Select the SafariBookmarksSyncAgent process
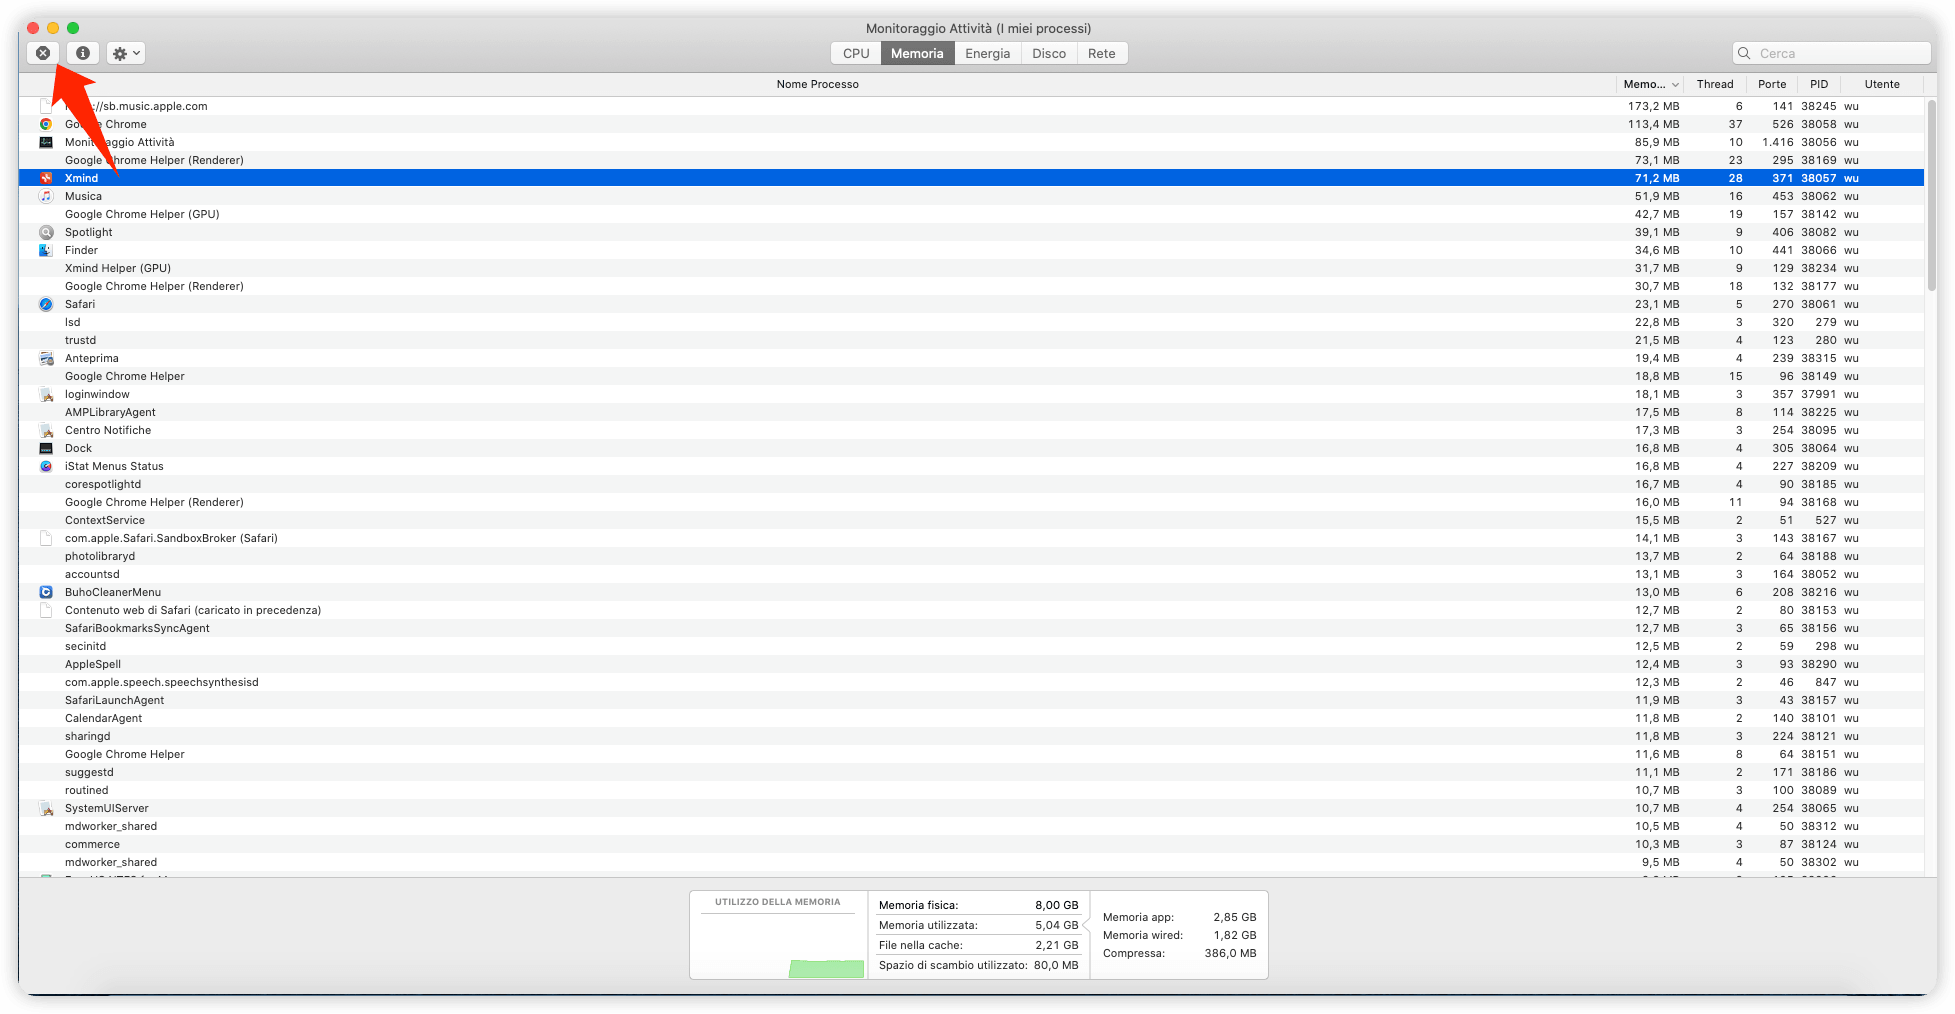The image size is (1955, 1014). click(971, 628)
